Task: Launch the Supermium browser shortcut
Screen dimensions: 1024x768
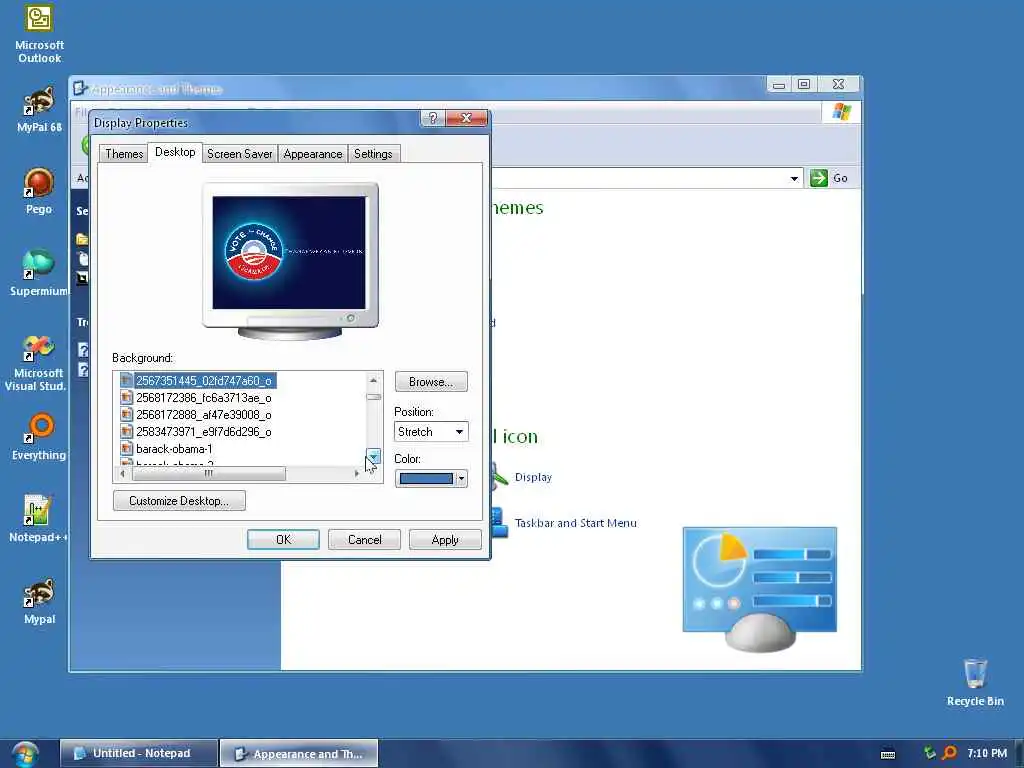Action: [39, 273]
